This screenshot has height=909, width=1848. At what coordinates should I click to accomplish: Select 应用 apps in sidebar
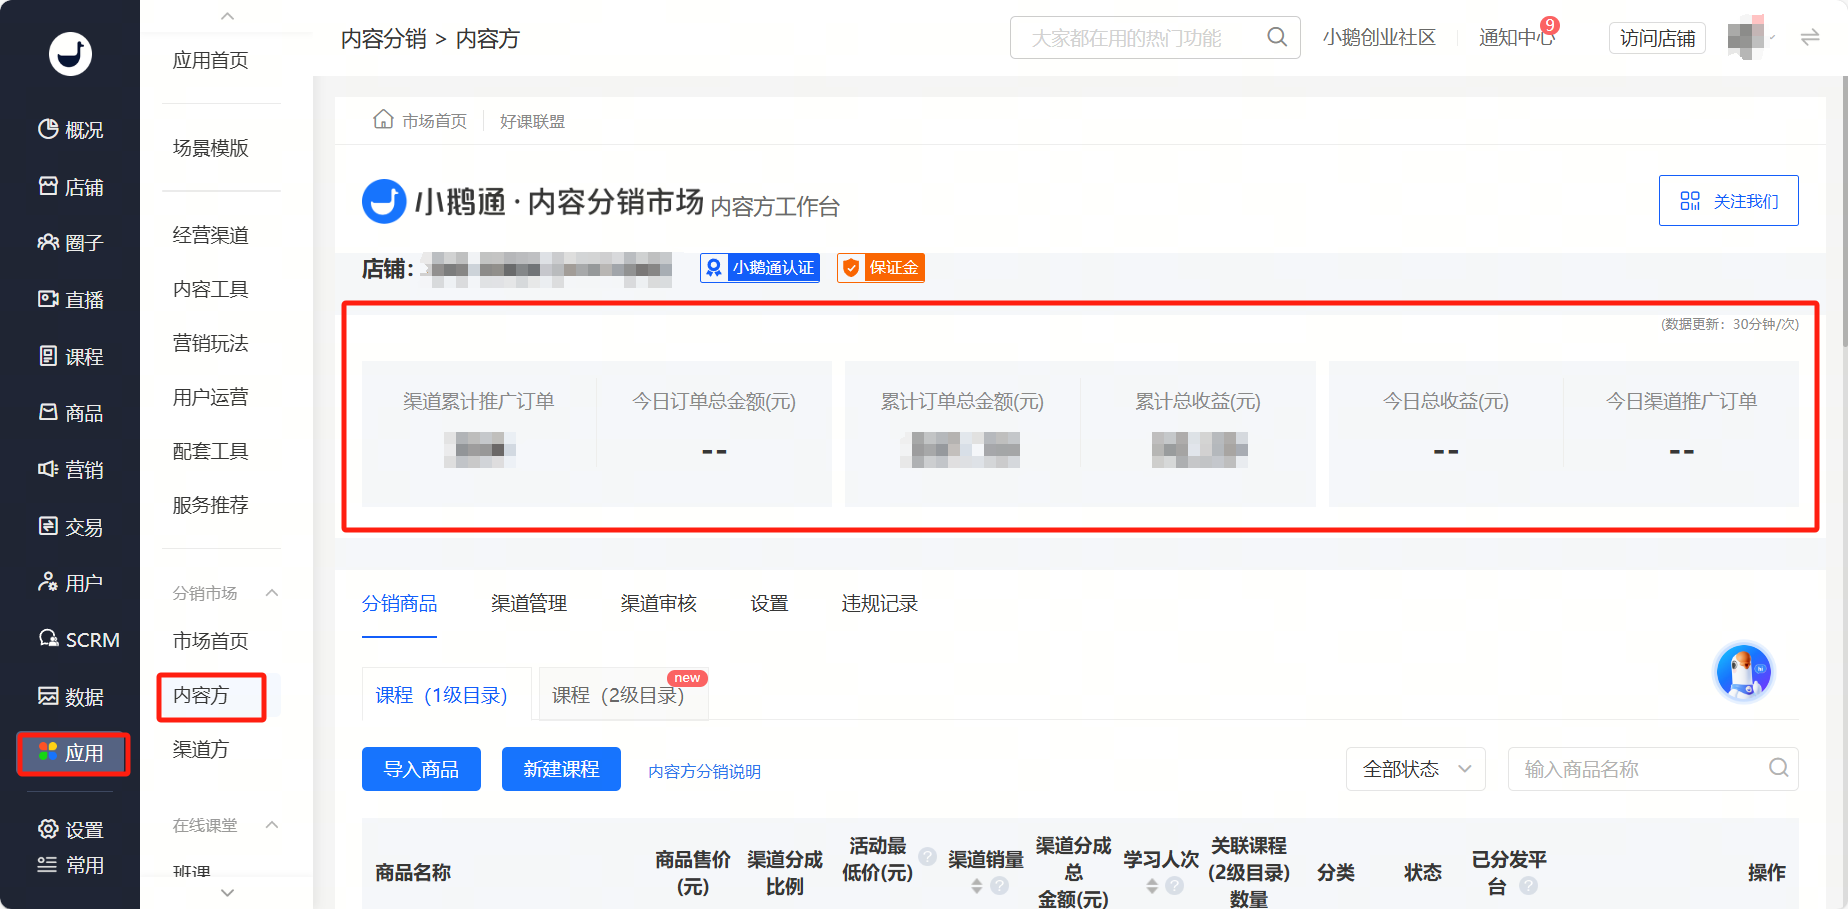coord(72,753)
